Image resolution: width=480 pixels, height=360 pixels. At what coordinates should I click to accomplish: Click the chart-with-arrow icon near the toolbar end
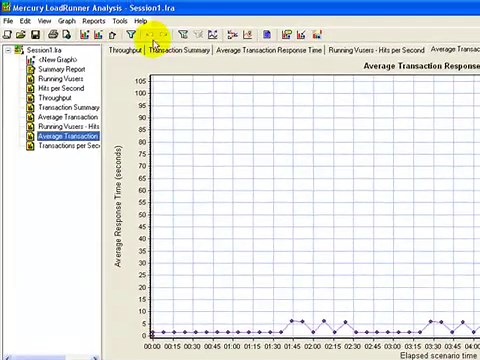pyautogui.click(x=301, y=34)
